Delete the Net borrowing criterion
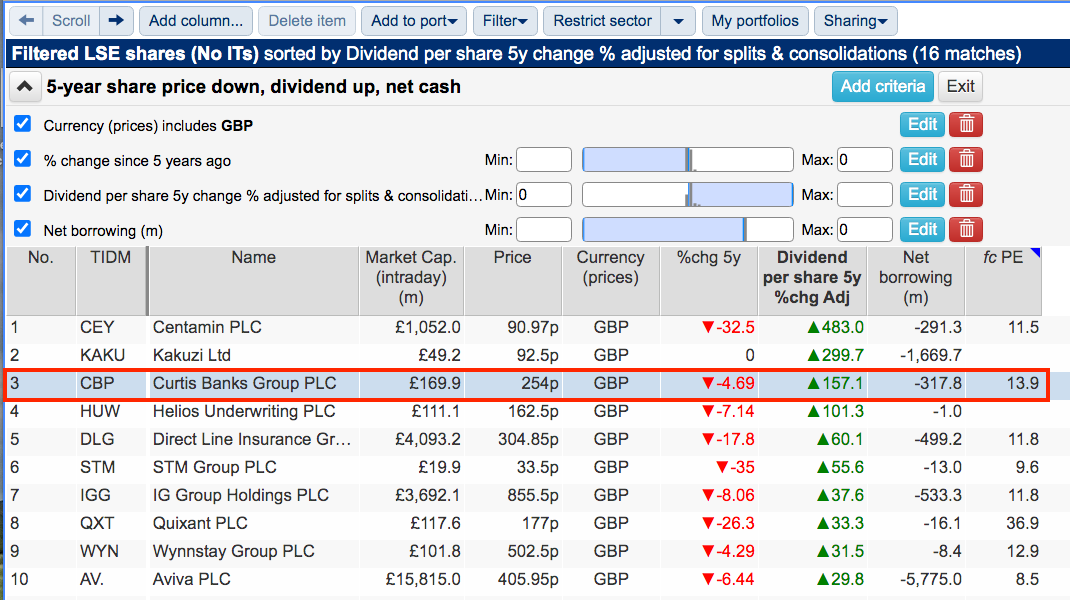The width and height of the screenshot is (1070, 600). pos(966,229)
